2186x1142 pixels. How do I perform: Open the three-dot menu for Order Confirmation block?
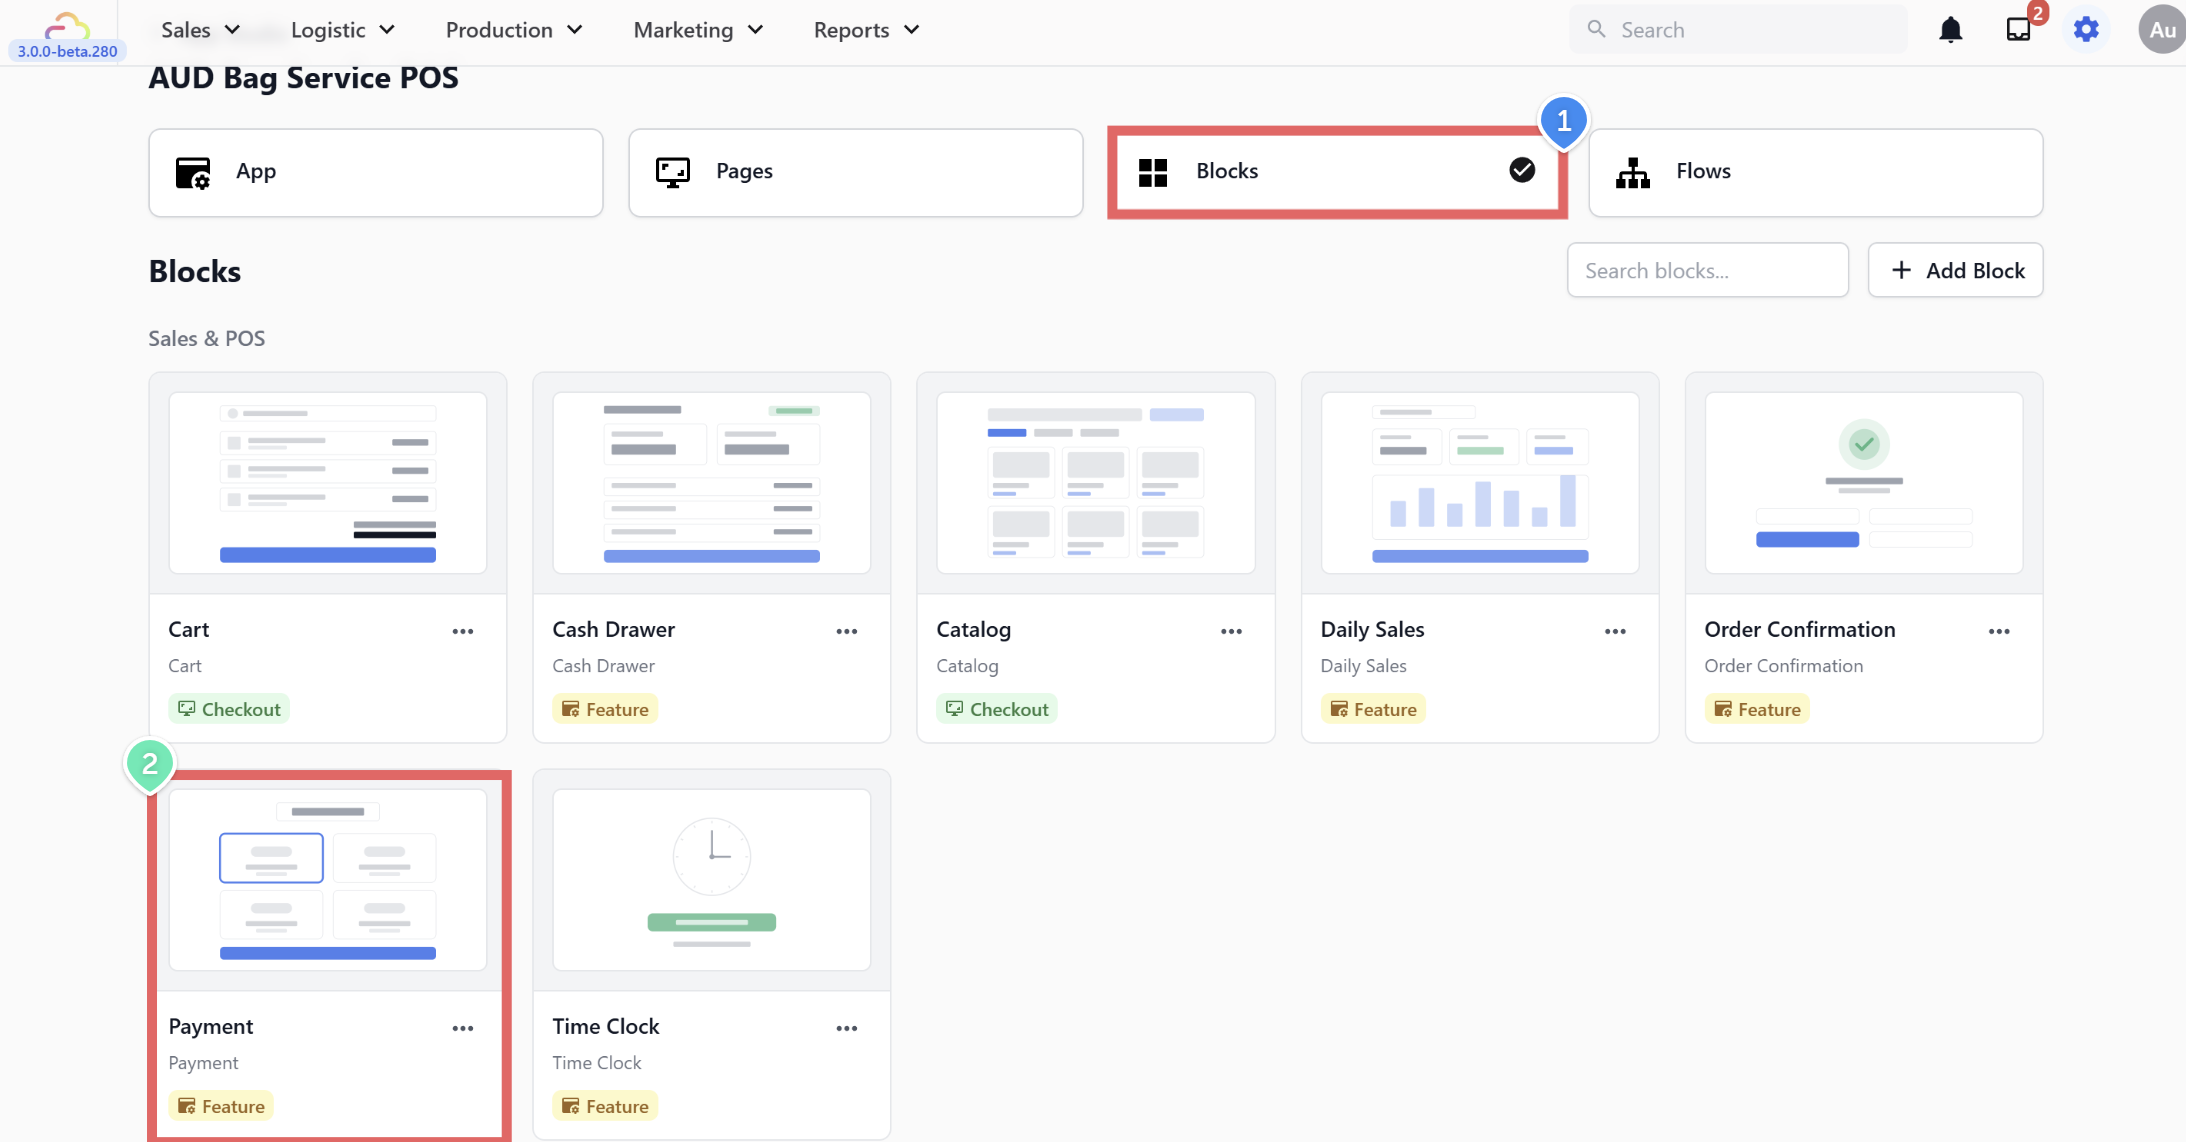[x=1998, y=631]
